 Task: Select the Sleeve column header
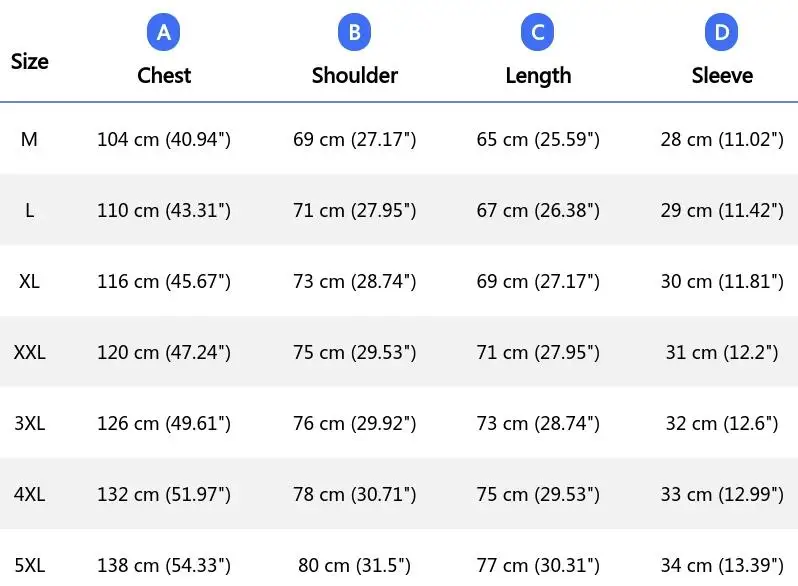[722, 75]
